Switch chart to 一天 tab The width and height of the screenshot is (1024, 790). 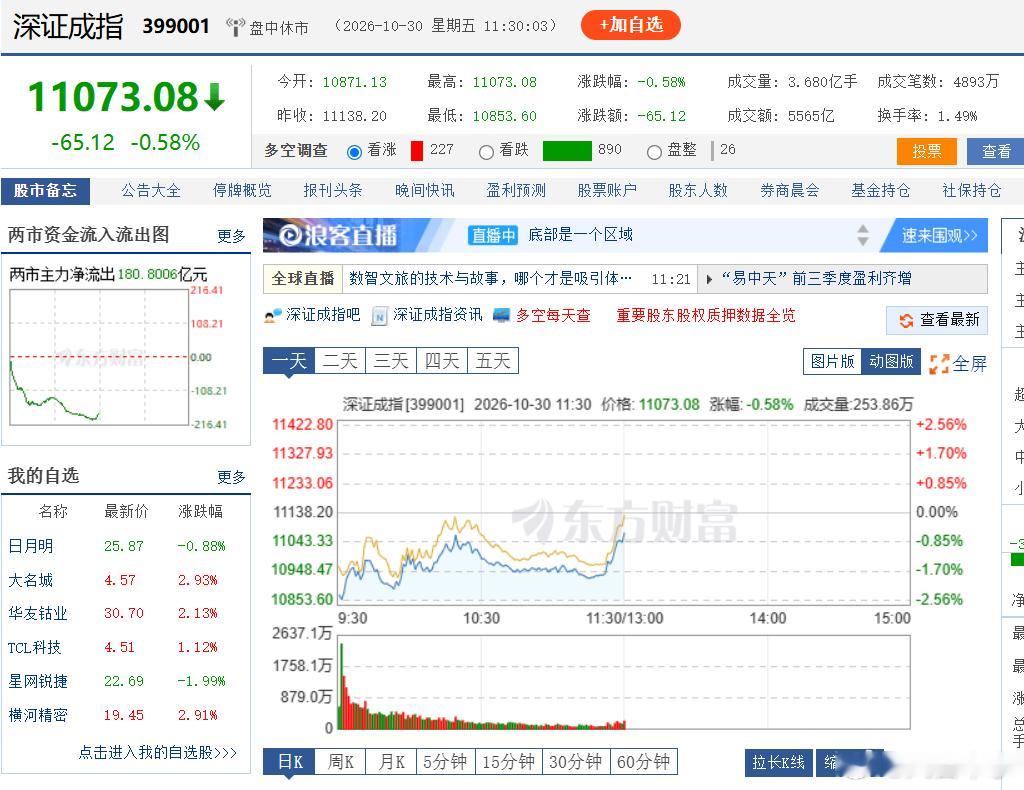(289, 360)
